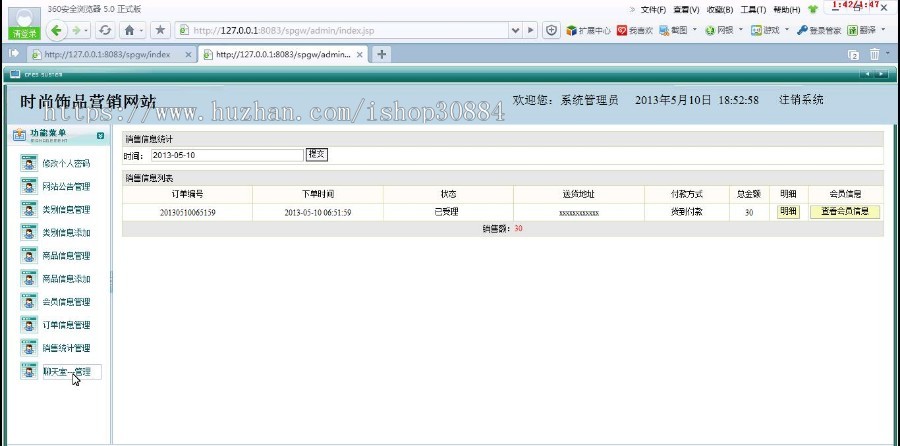Reload the page with the refresh icon
The image size is (900, 446).
pyautogui.click(x=104, y=30)
